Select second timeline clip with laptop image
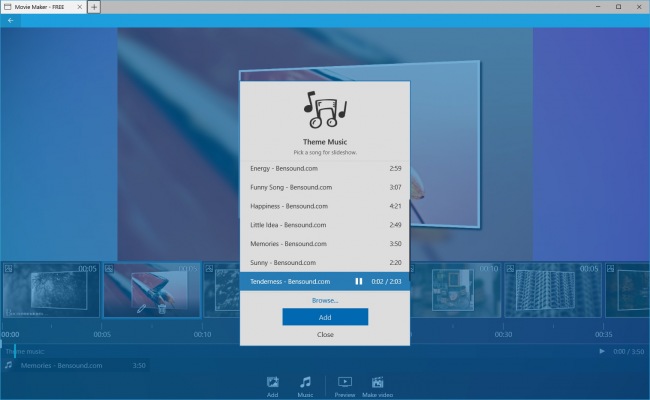The width and height of the screenshot is (650, 400). point(152,290)
